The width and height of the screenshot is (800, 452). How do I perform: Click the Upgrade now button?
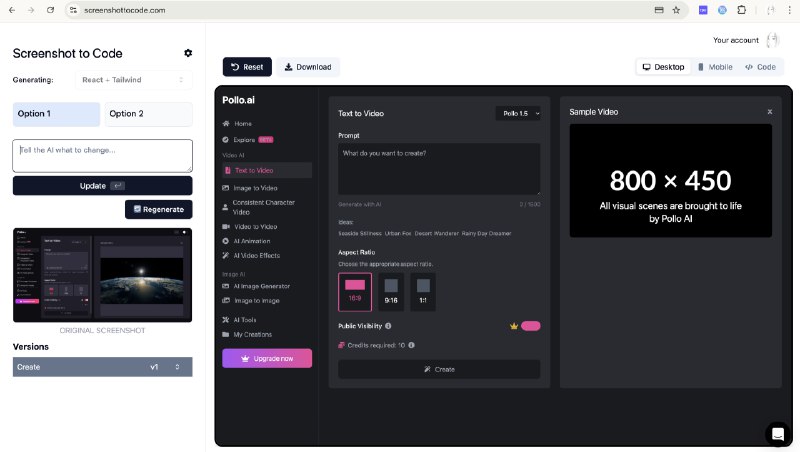tap(267, 358)
